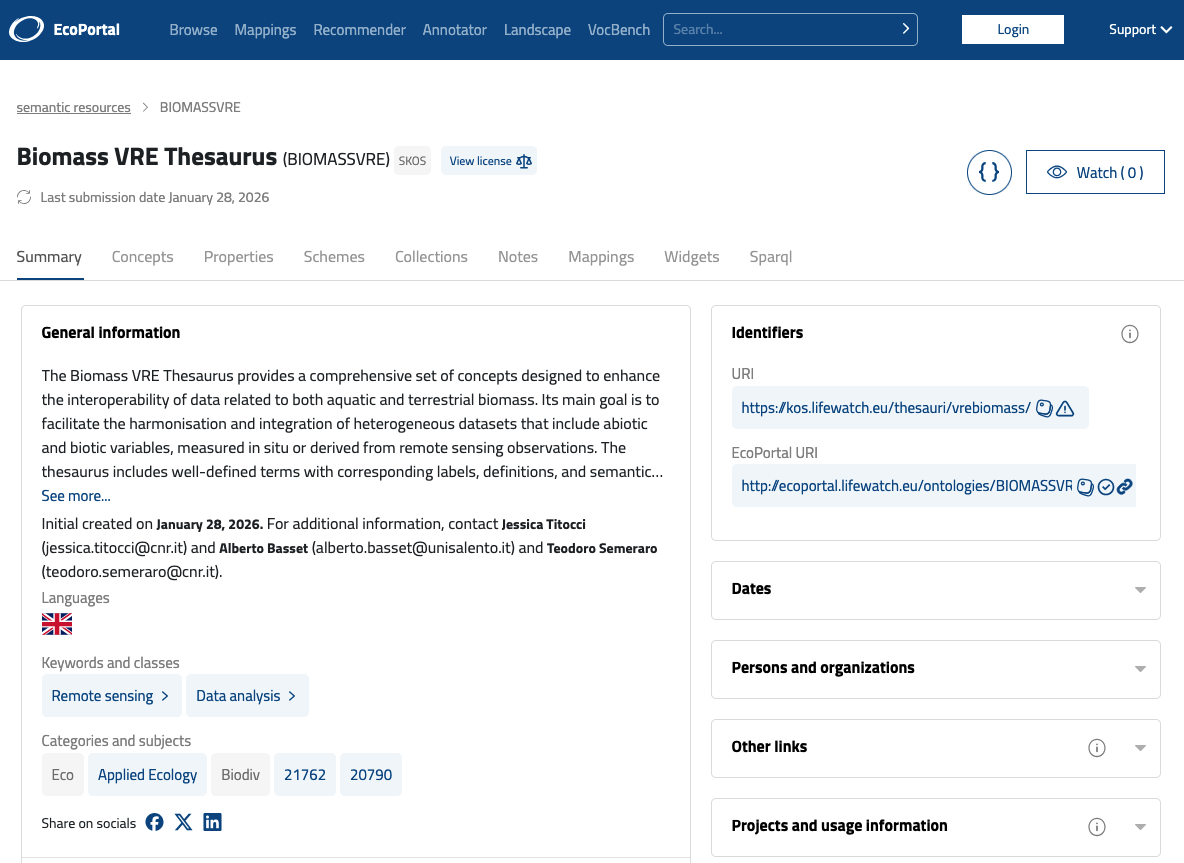Expand the Other links section

(1140, 748)
